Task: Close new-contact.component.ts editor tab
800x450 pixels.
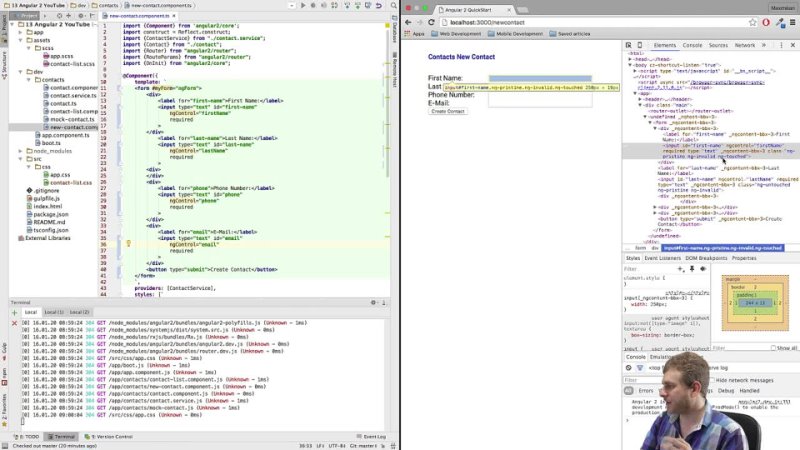Action: tap(173, 16)
